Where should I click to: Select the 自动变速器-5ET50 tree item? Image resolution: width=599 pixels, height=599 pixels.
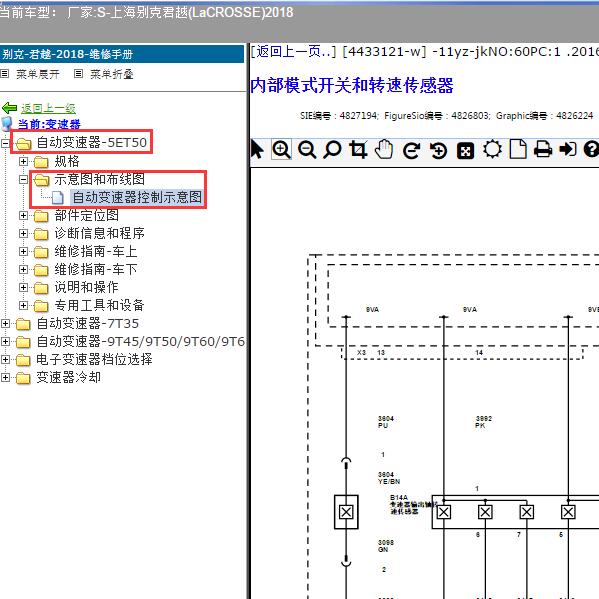92,142
